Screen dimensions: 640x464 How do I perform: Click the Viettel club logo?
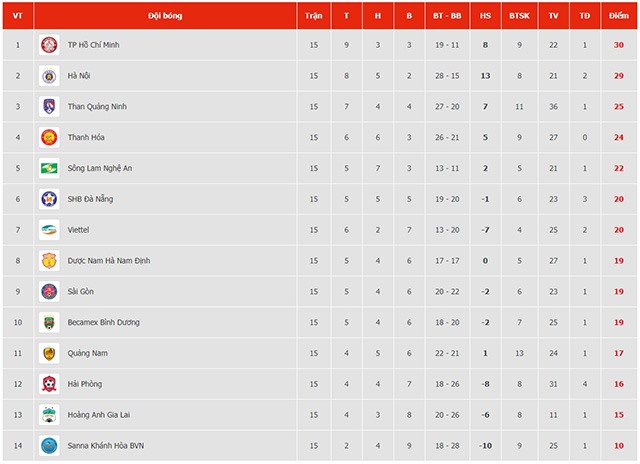point(49,230)
